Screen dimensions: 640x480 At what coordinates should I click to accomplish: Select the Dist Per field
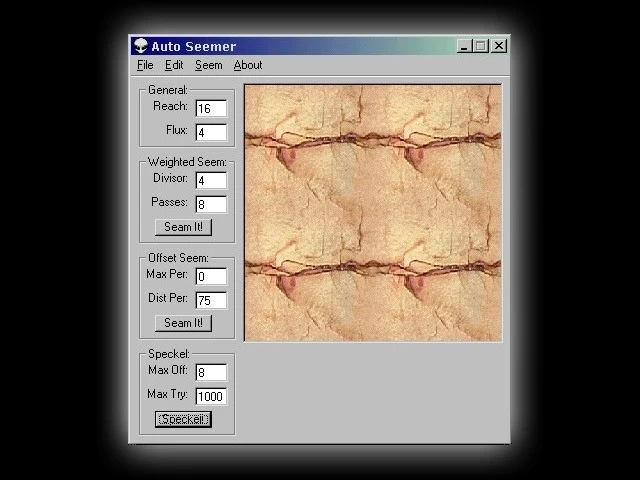(x=211, y=300)
